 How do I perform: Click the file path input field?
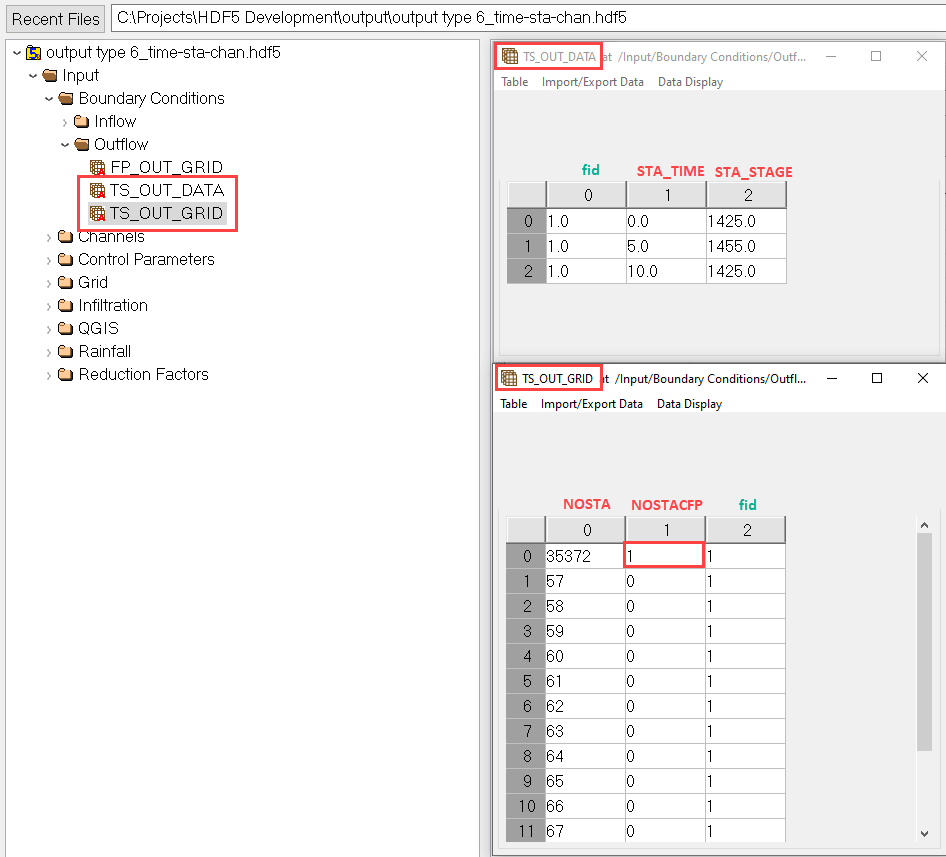pos(526,19)
